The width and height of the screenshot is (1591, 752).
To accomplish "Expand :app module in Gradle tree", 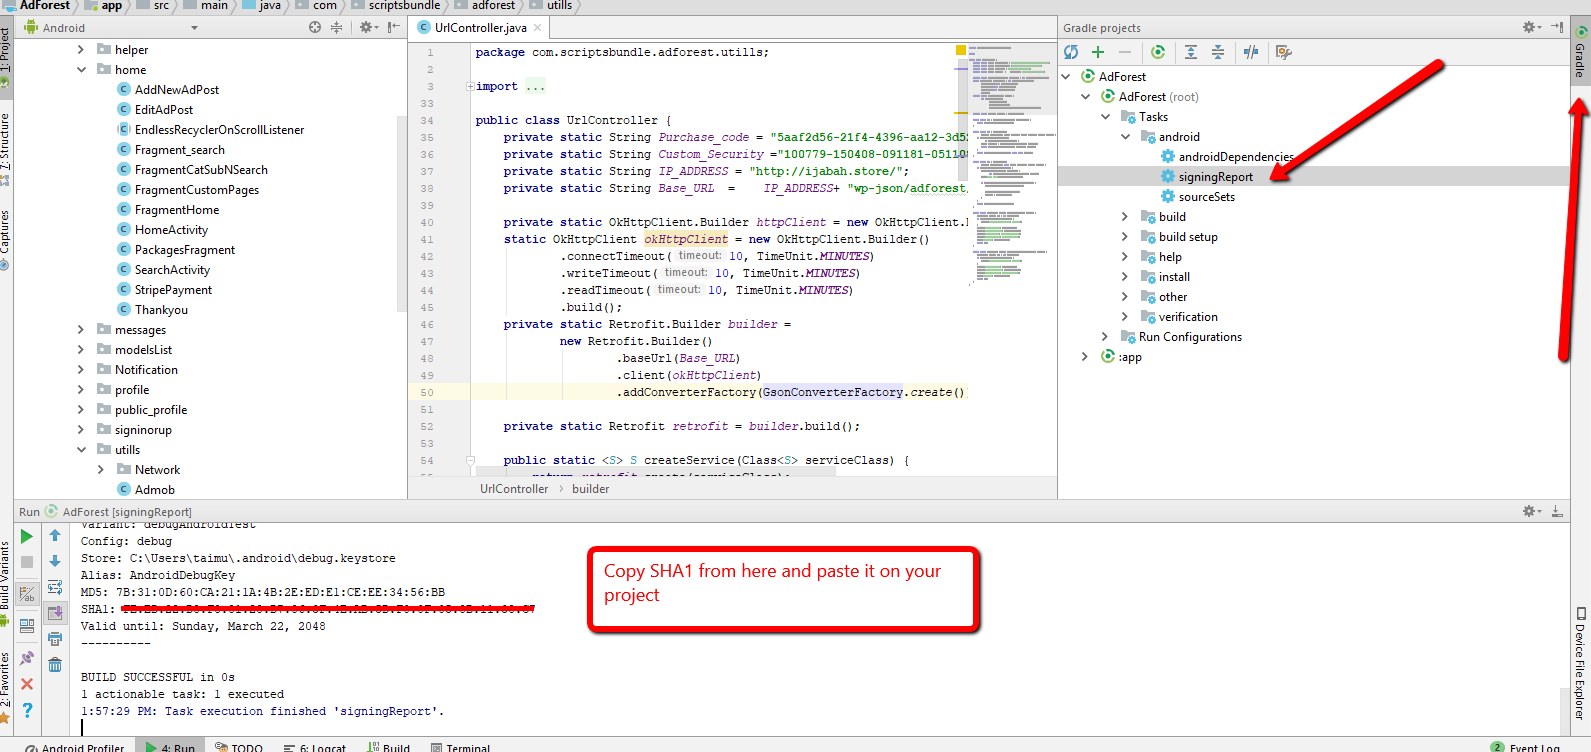I will (1085, 357).
